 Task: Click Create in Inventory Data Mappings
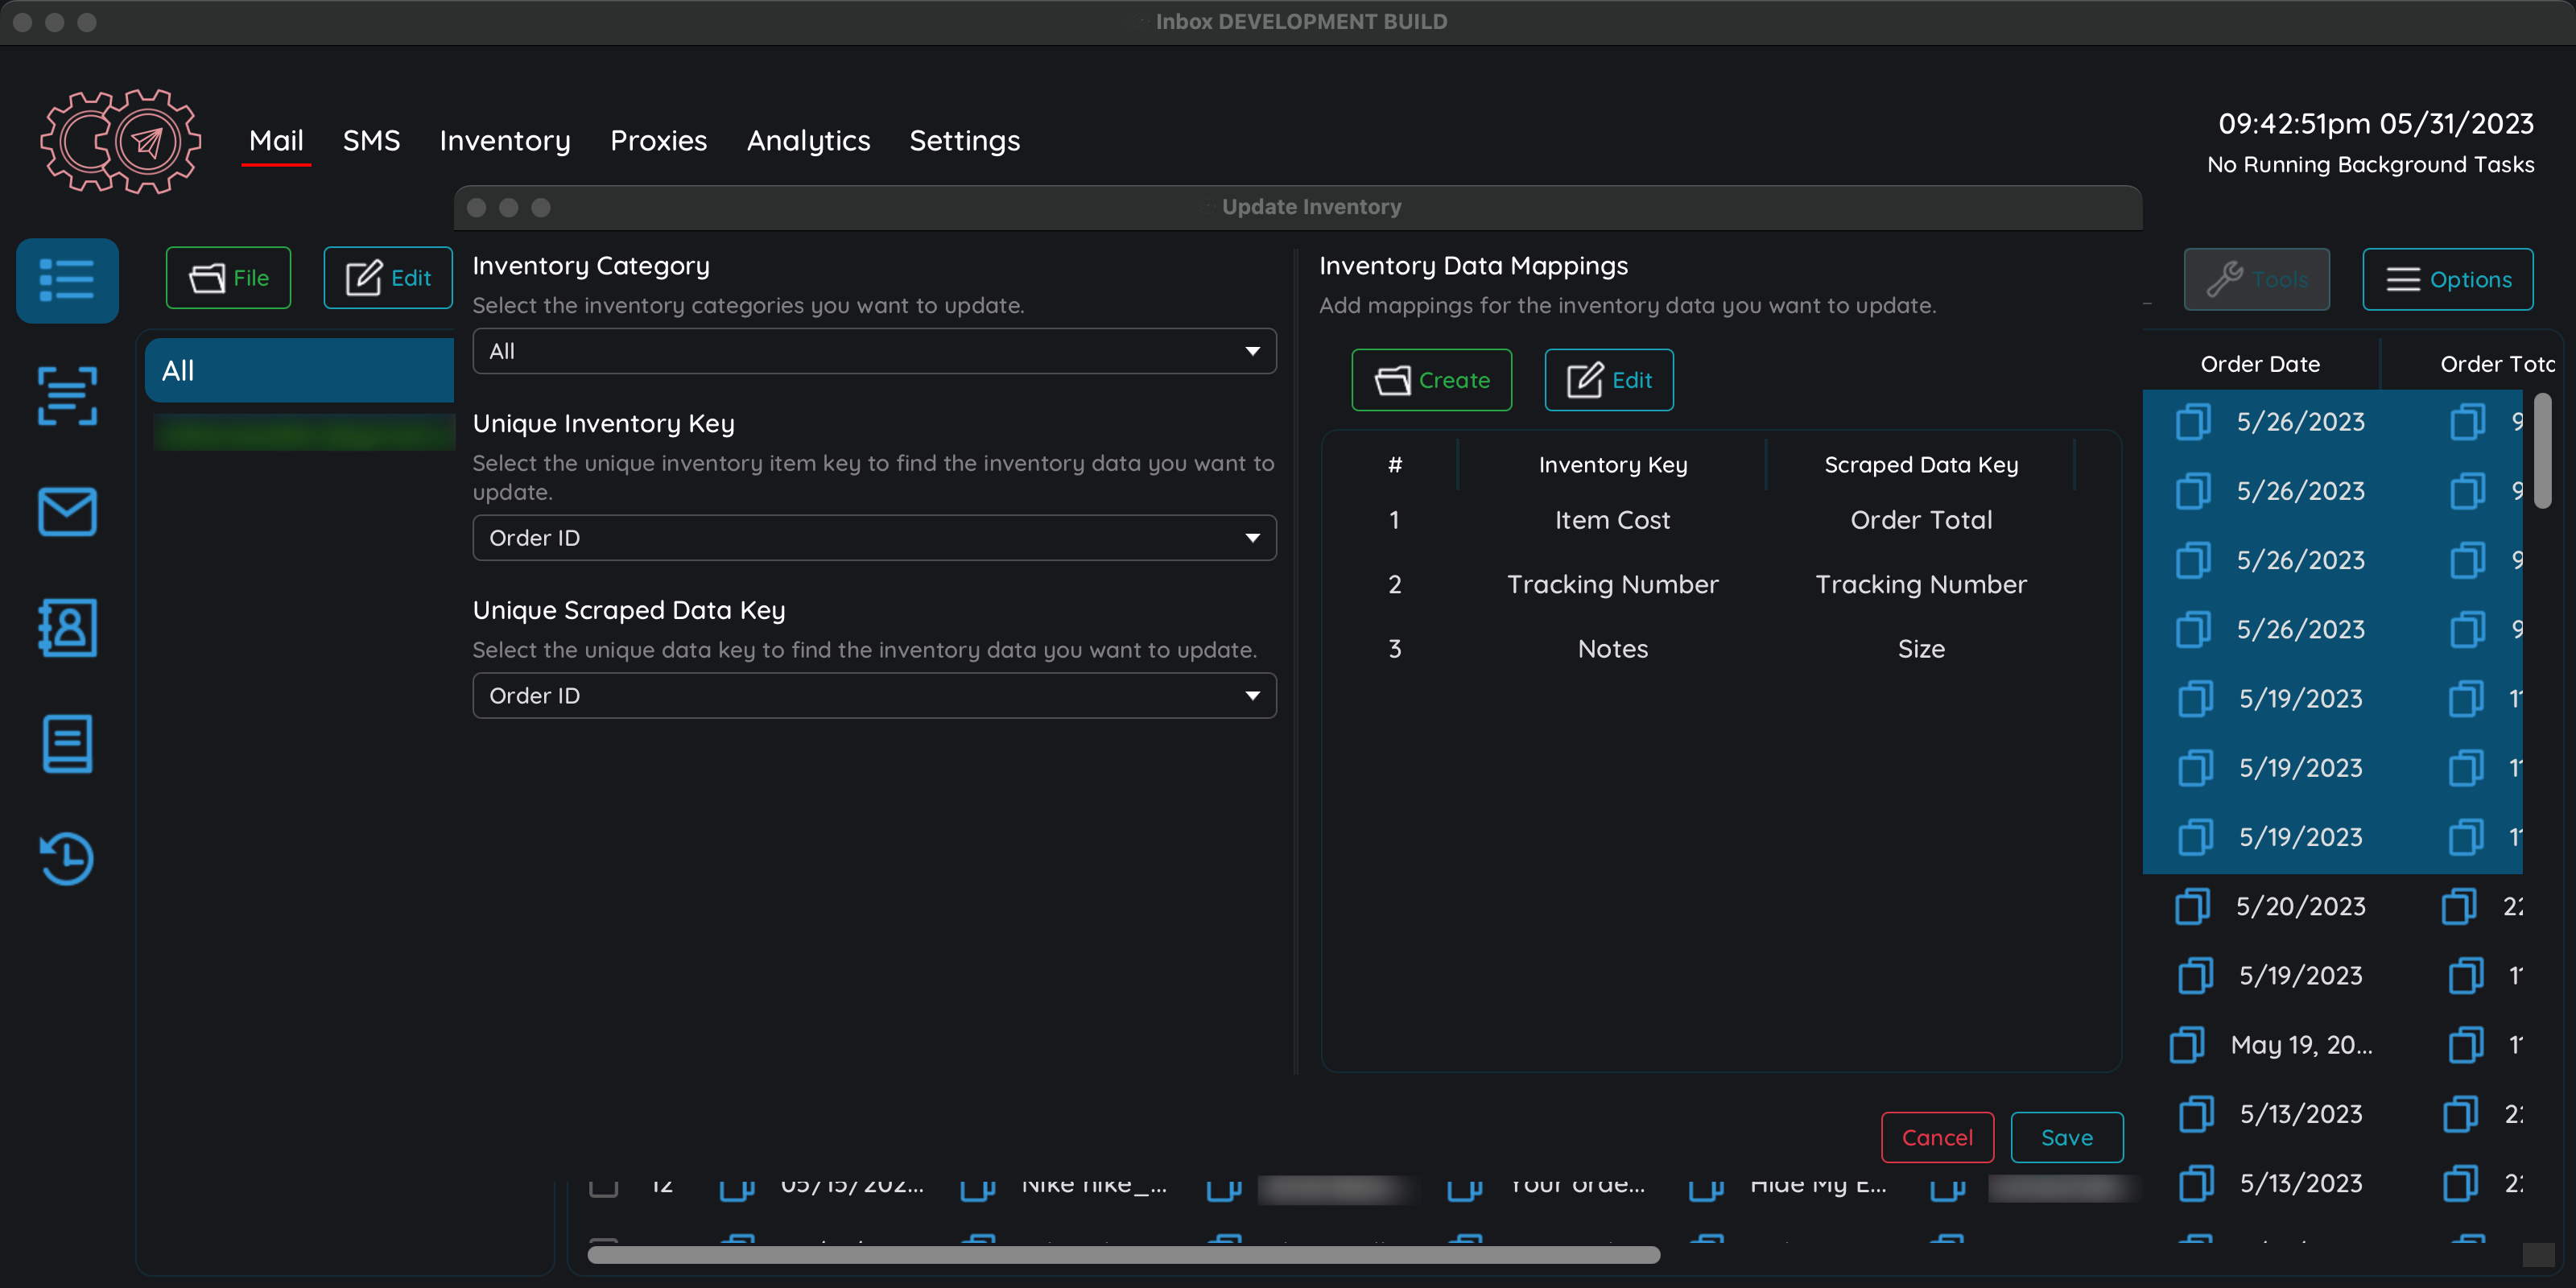tap(1431, 380)
